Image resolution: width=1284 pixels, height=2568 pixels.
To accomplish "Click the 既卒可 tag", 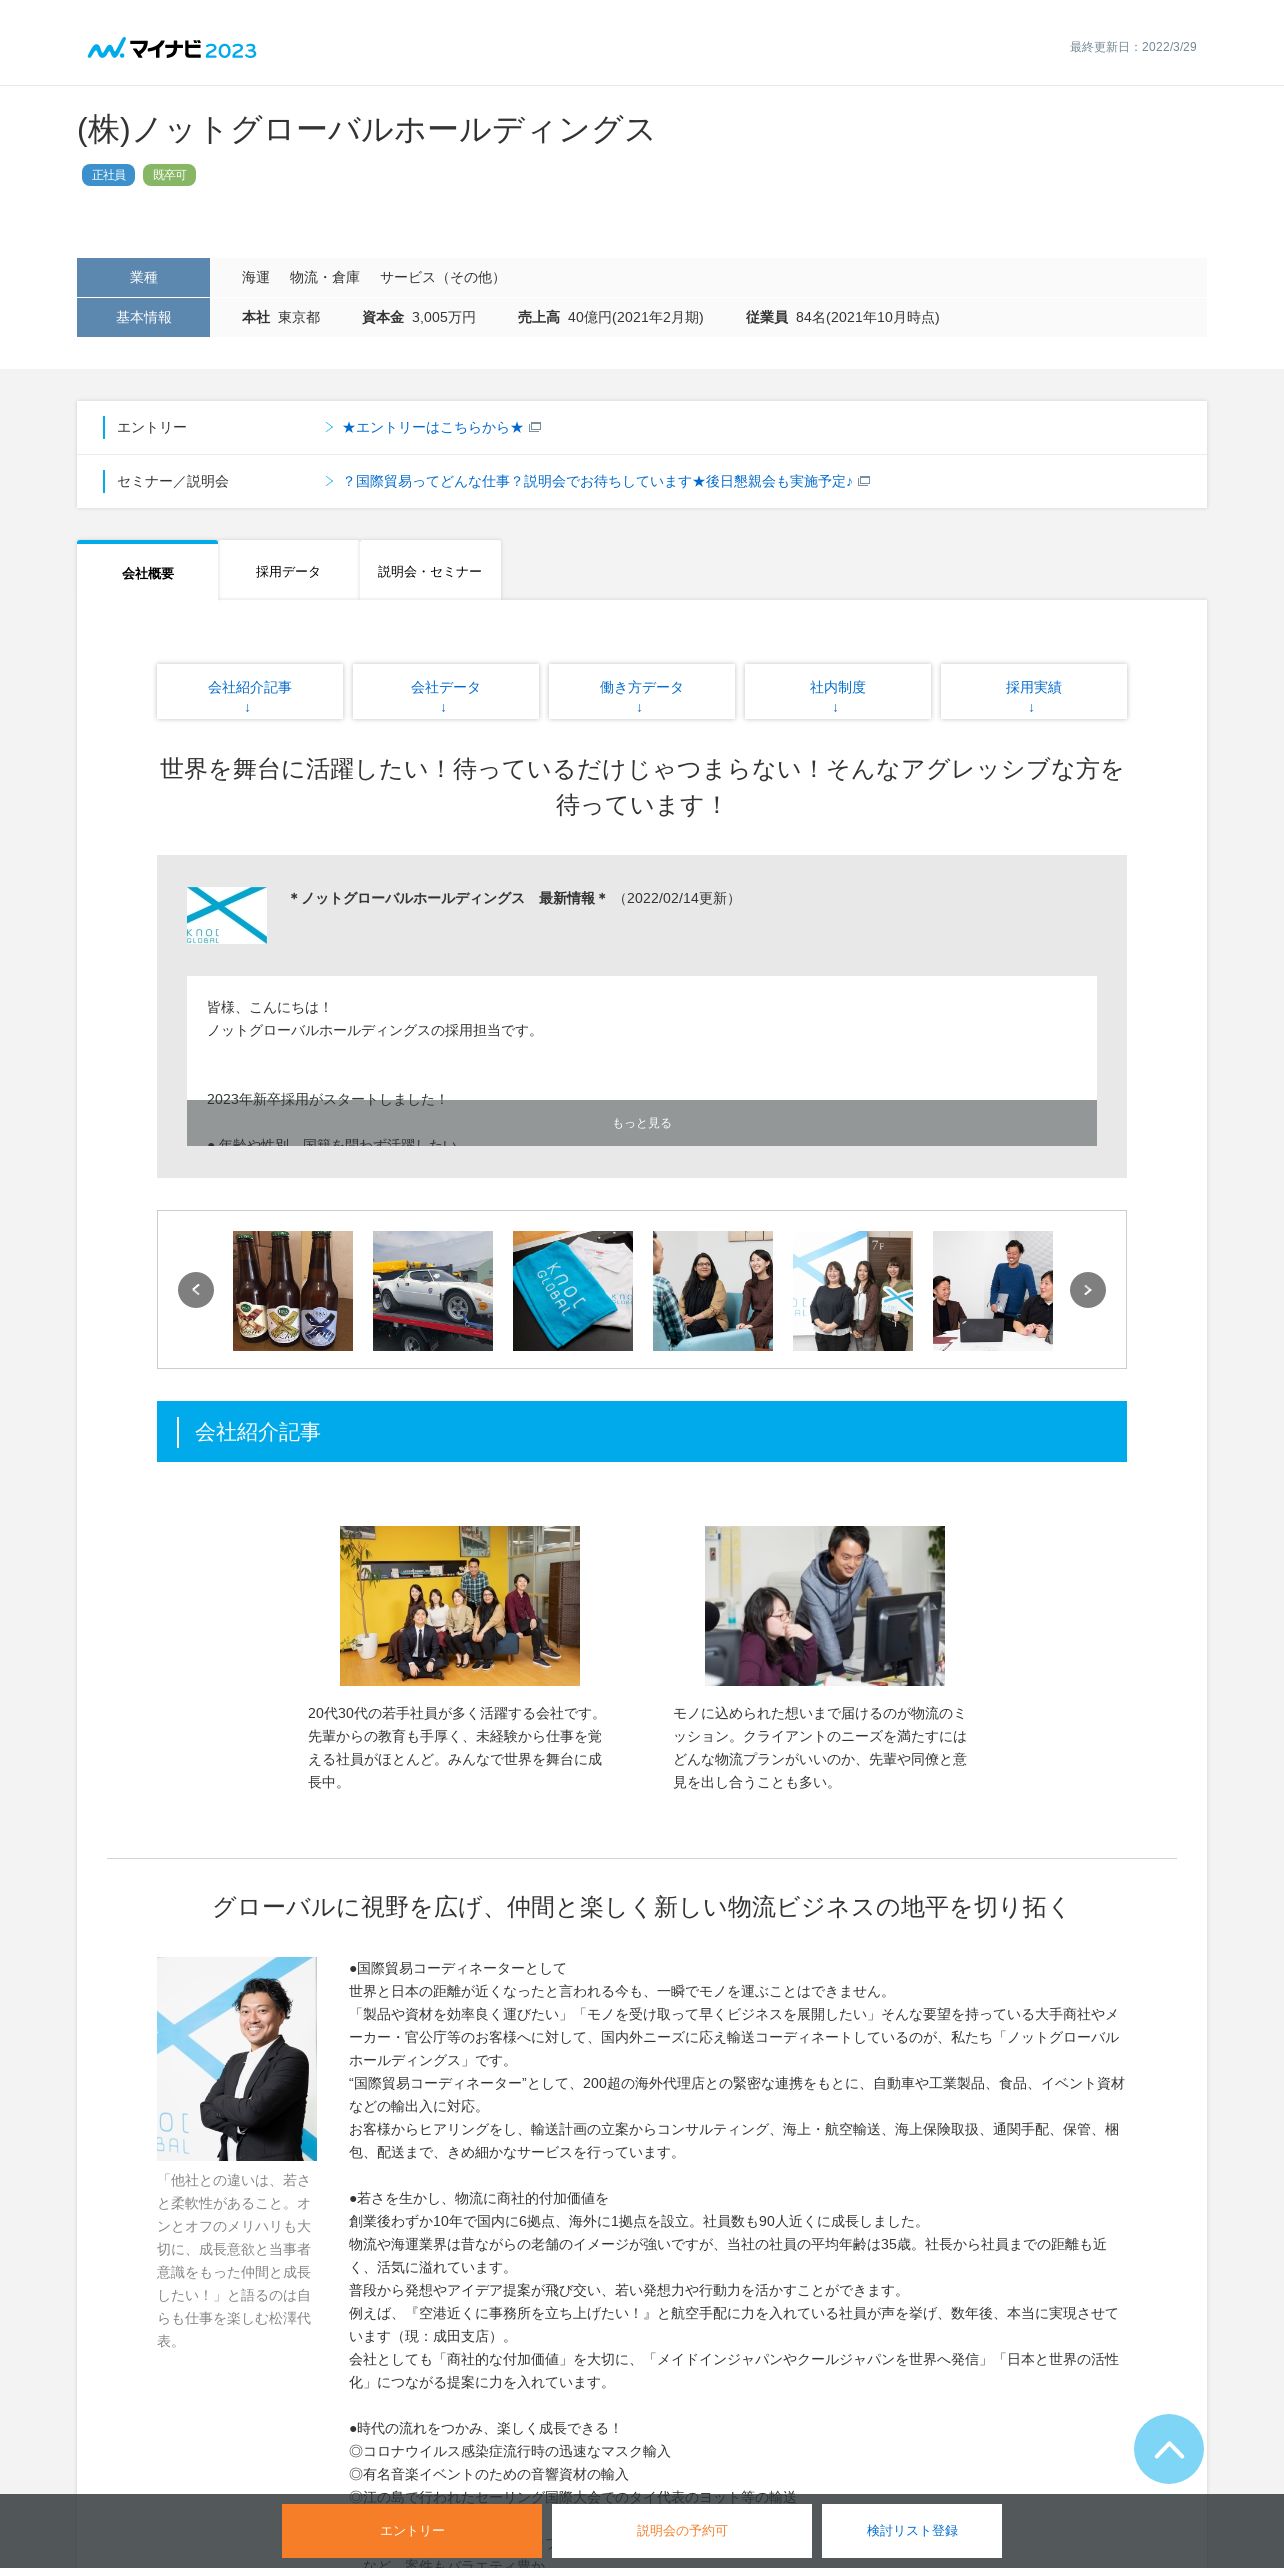I will tap(169, 175).
